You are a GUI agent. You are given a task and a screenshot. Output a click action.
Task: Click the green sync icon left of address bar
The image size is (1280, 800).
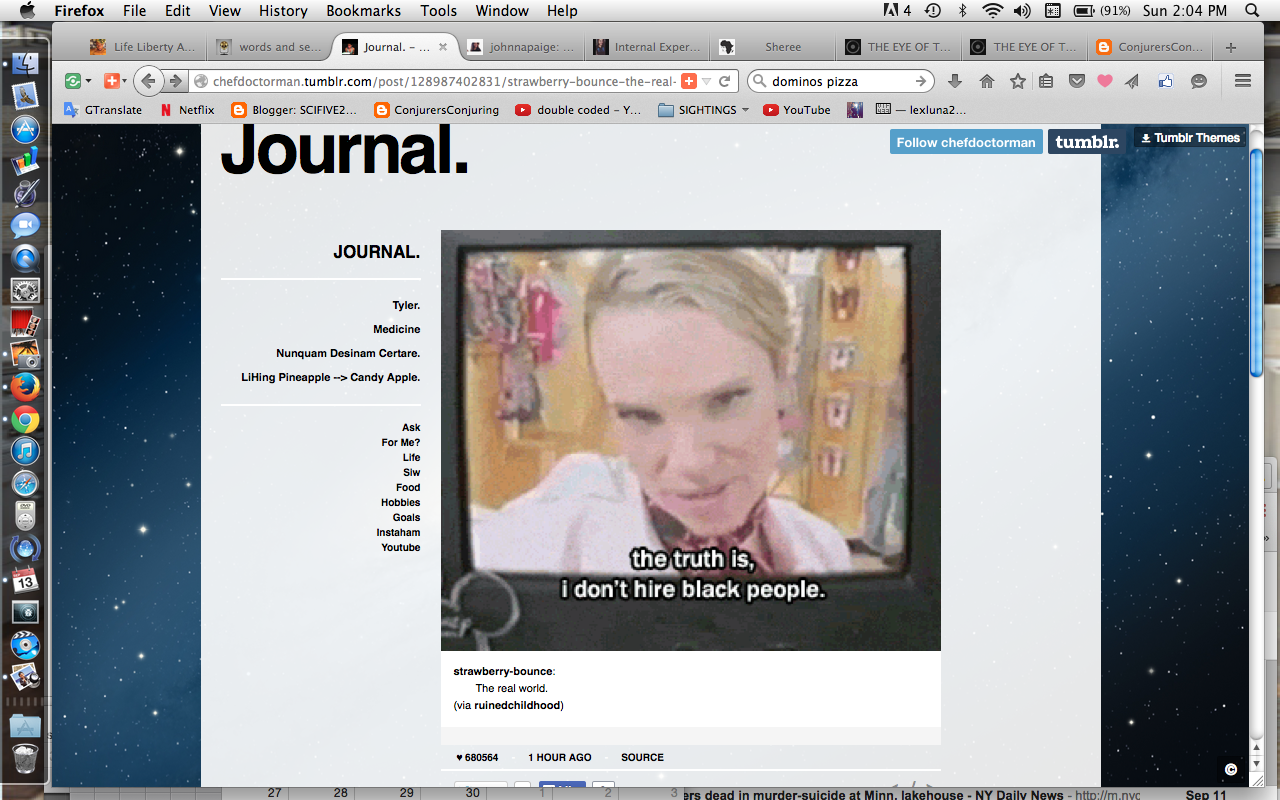pyautogui.click(x=73, y=81)
